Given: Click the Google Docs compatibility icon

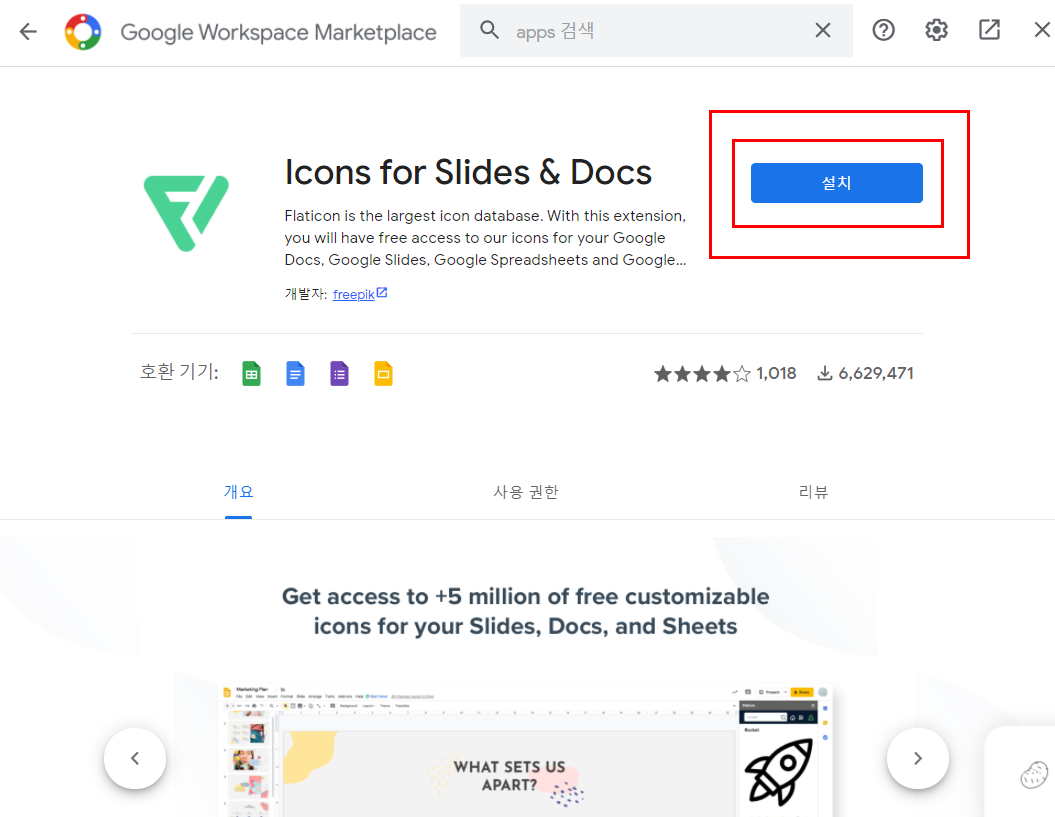Looking at the screenshot, I should [295, 374].
